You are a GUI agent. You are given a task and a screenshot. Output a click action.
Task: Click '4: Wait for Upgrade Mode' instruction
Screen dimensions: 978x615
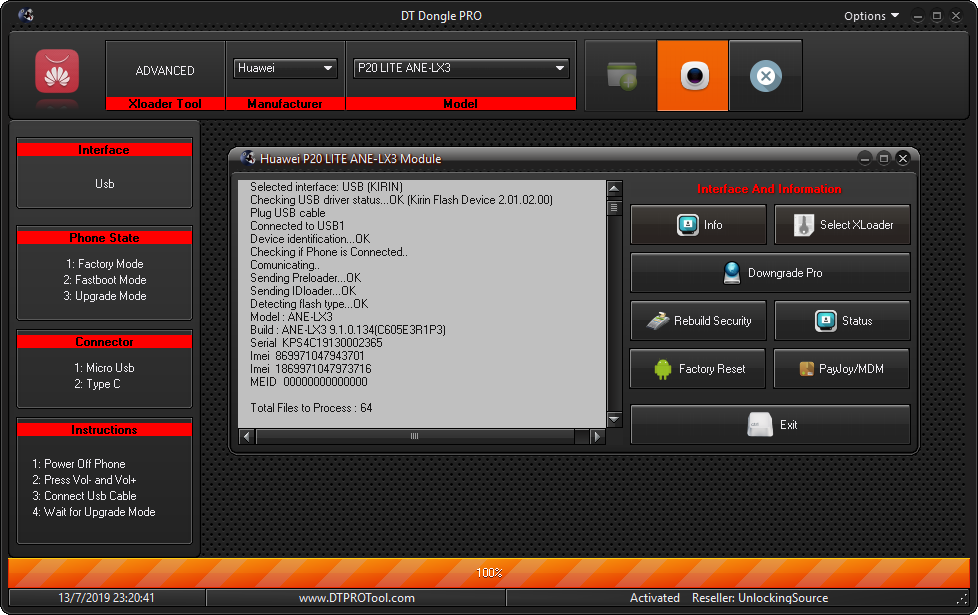click(94, 511)
